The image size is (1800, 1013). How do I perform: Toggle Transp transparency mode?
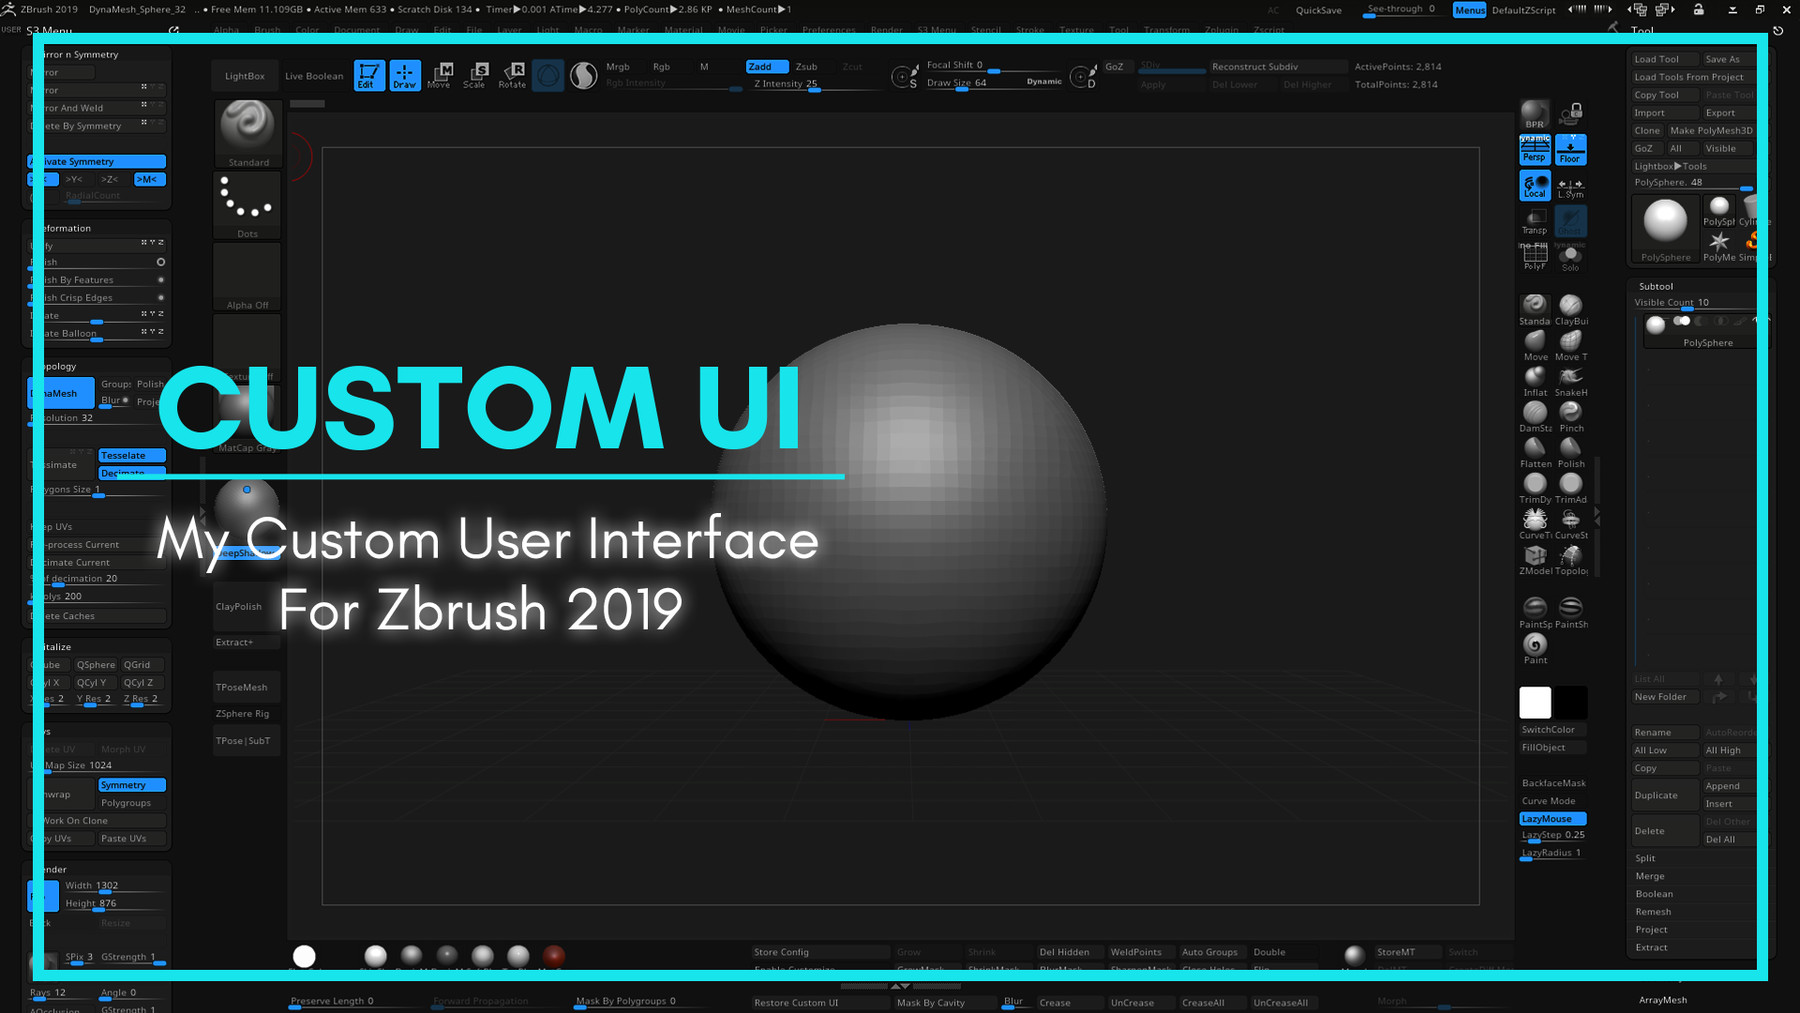coord(1534,221)
